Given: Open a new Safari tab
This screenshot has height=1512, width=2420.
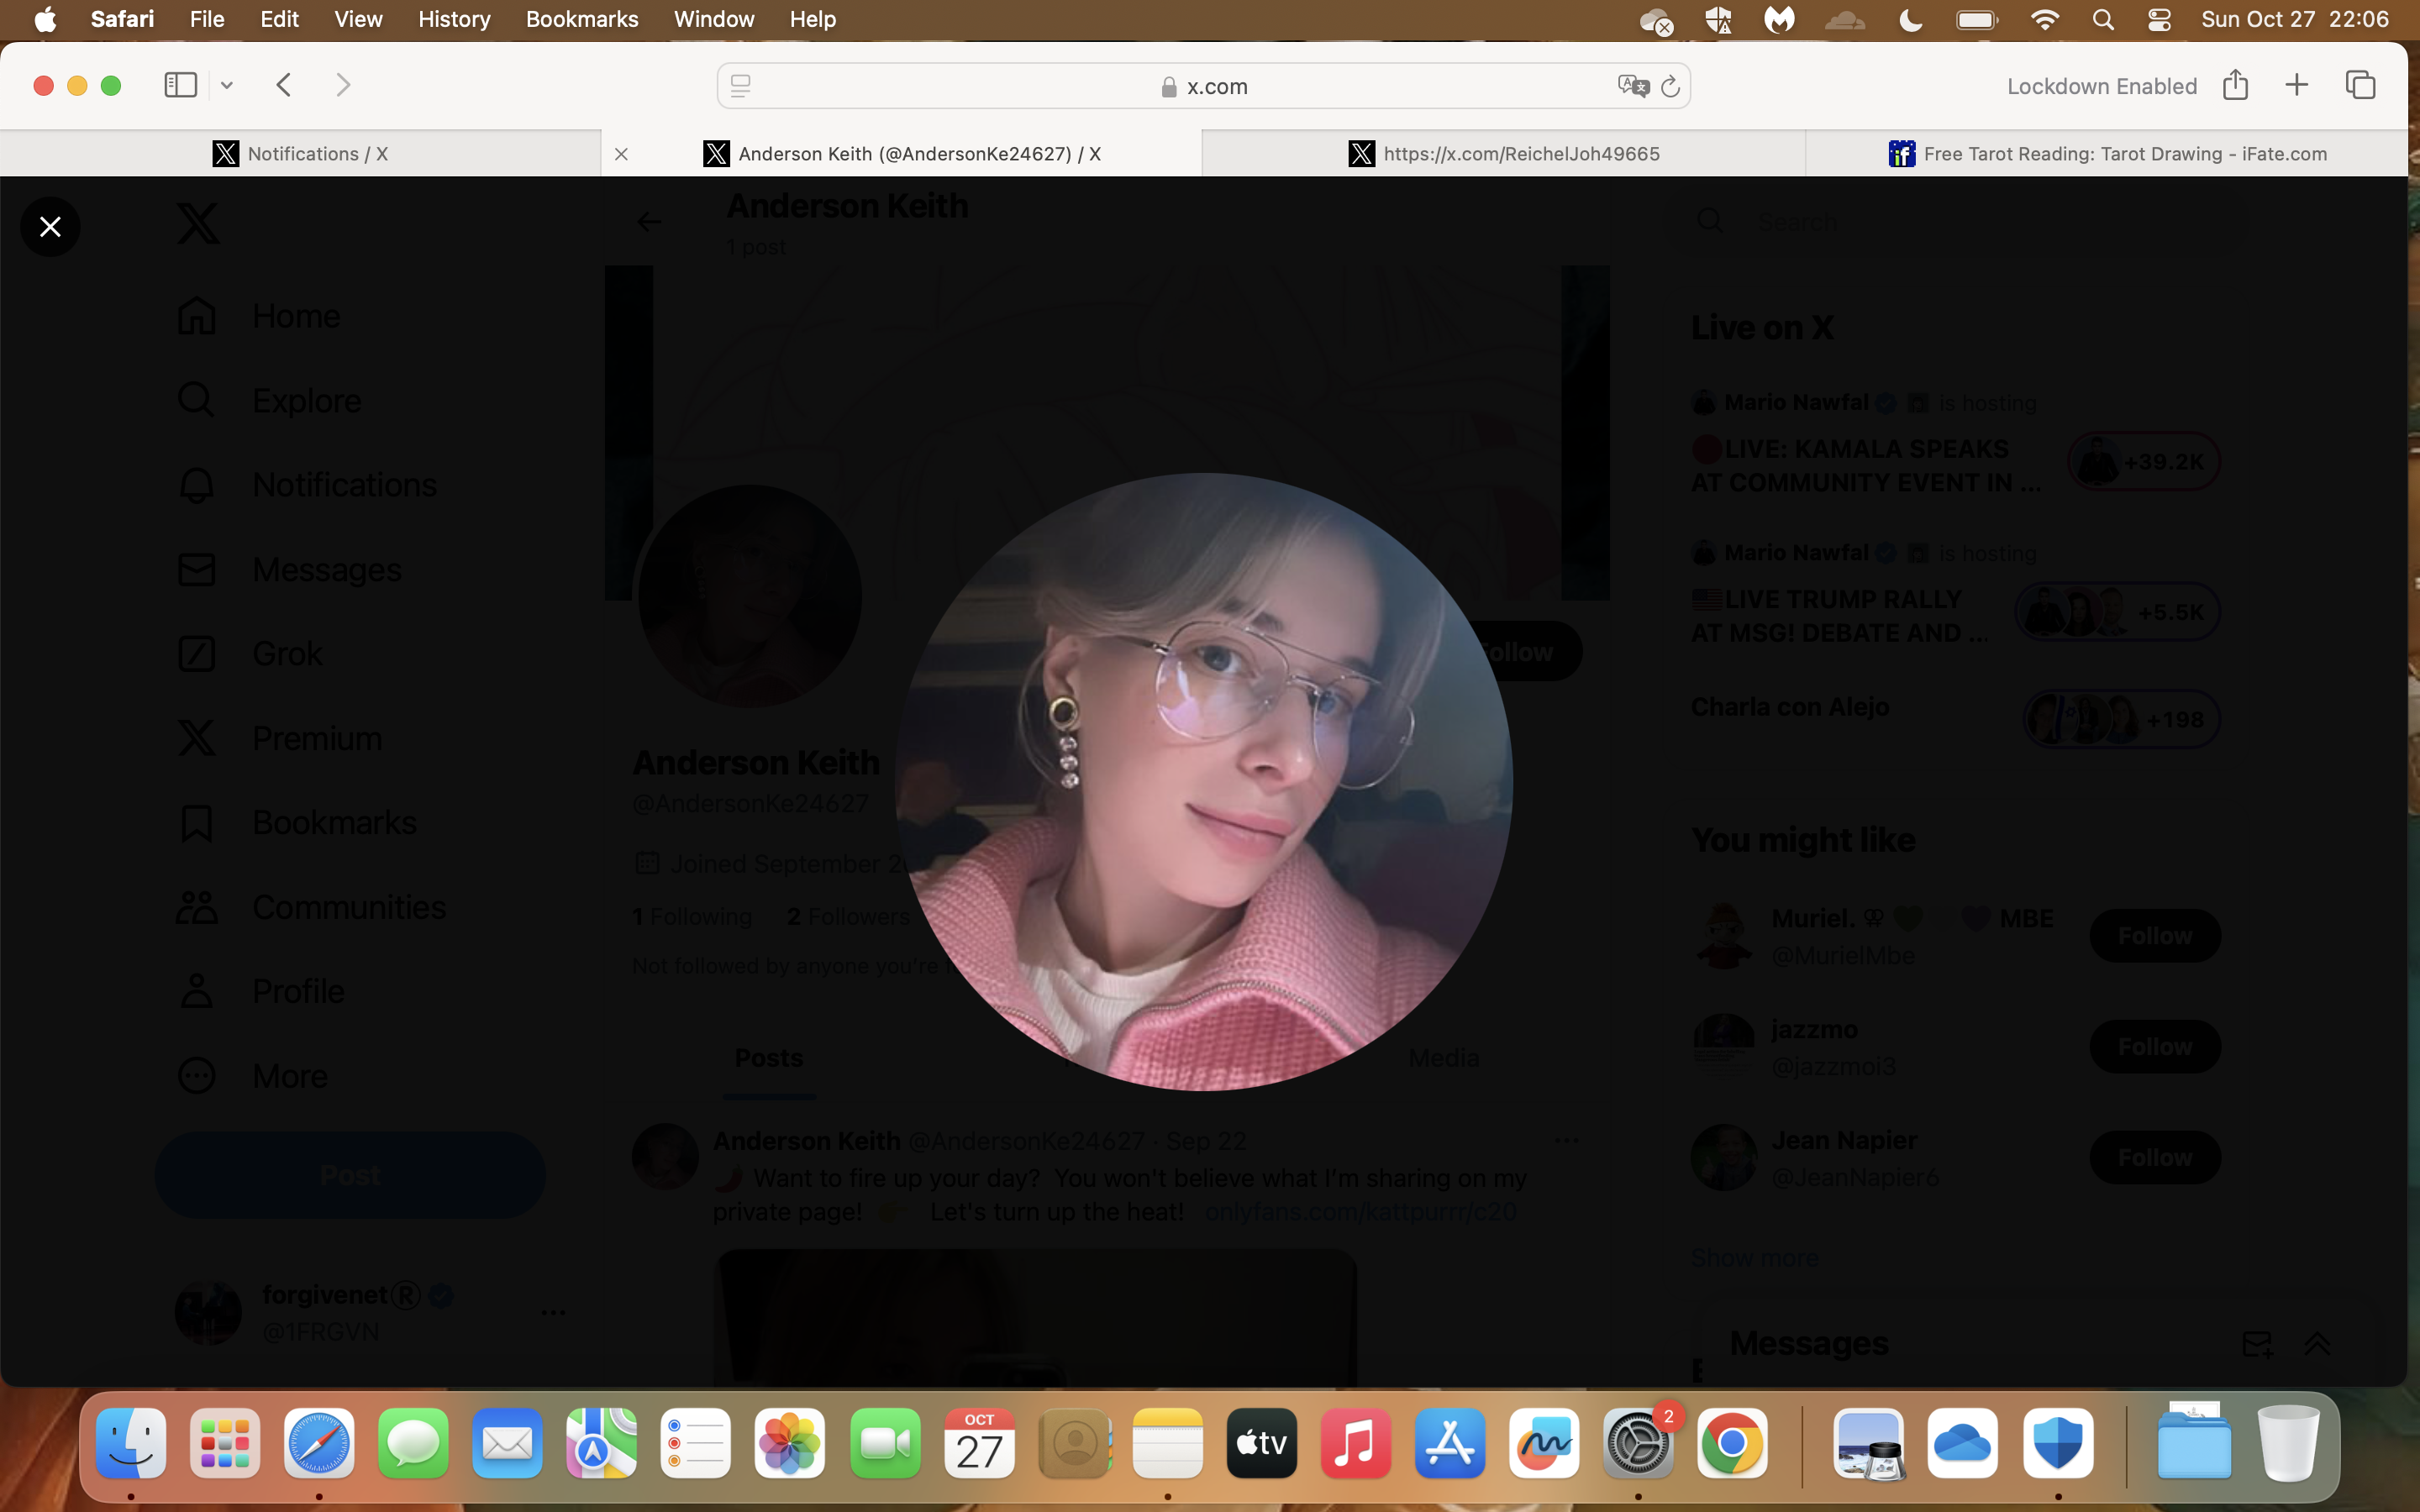Looking at the screenshot, I should point(2297,85).
